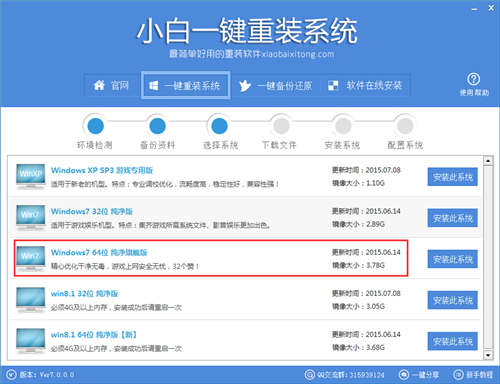
Task: Click the XP description starting 适用于新老的机型
Action: click(165, 184)
